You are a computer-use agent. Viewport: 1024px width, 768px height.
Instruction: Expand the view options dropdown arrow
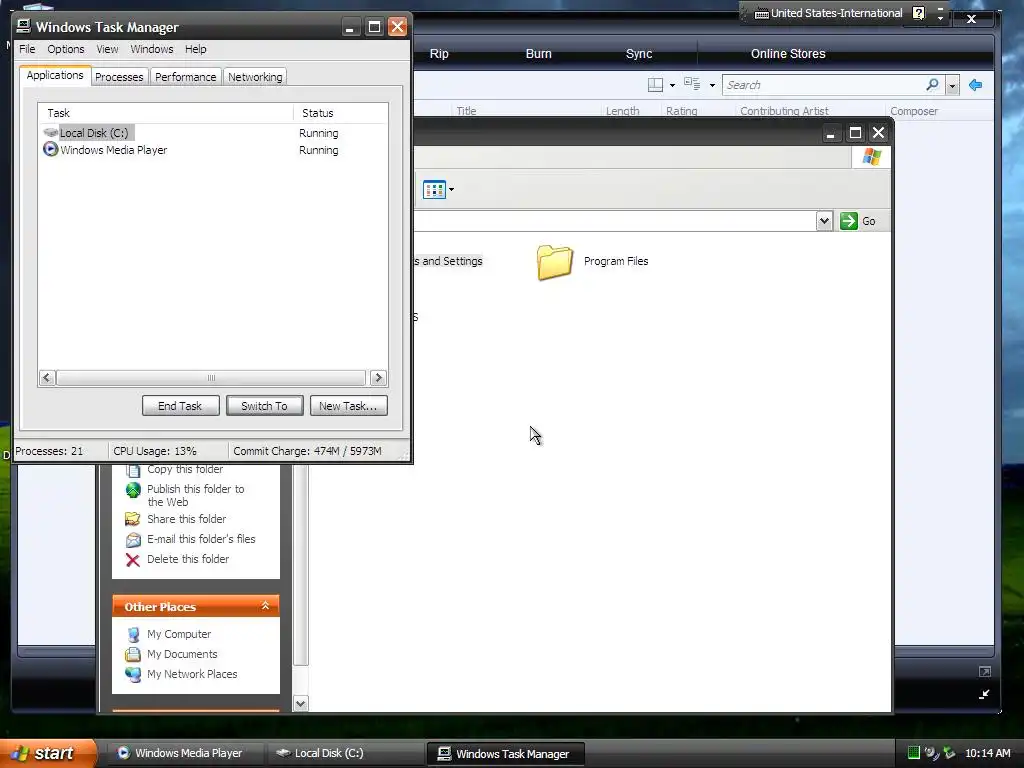click(x=712, y=85)
